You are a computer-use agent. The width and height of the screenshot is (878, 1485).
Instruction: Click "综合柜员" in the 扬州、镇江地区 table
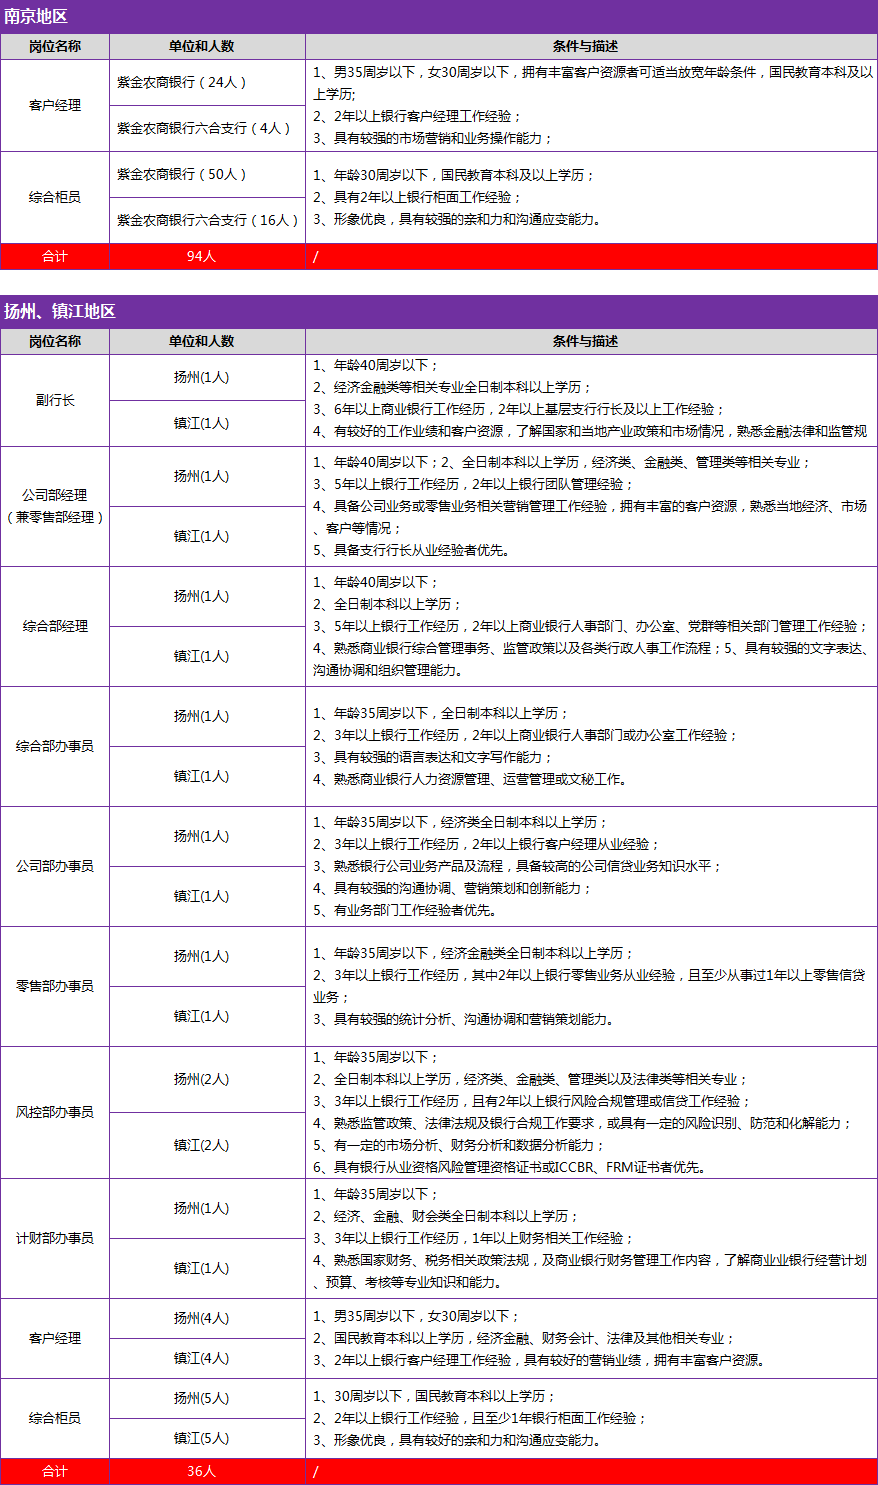tap(55, 1418)
